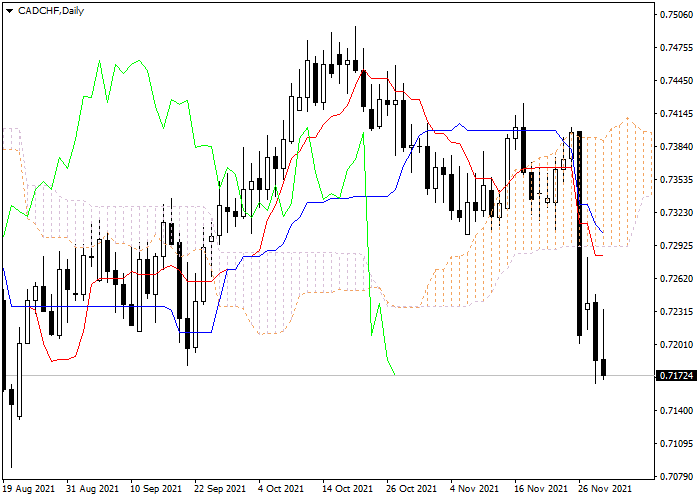
Task: Select the 4 Nov 2021 date label
Action: (475, 489)
